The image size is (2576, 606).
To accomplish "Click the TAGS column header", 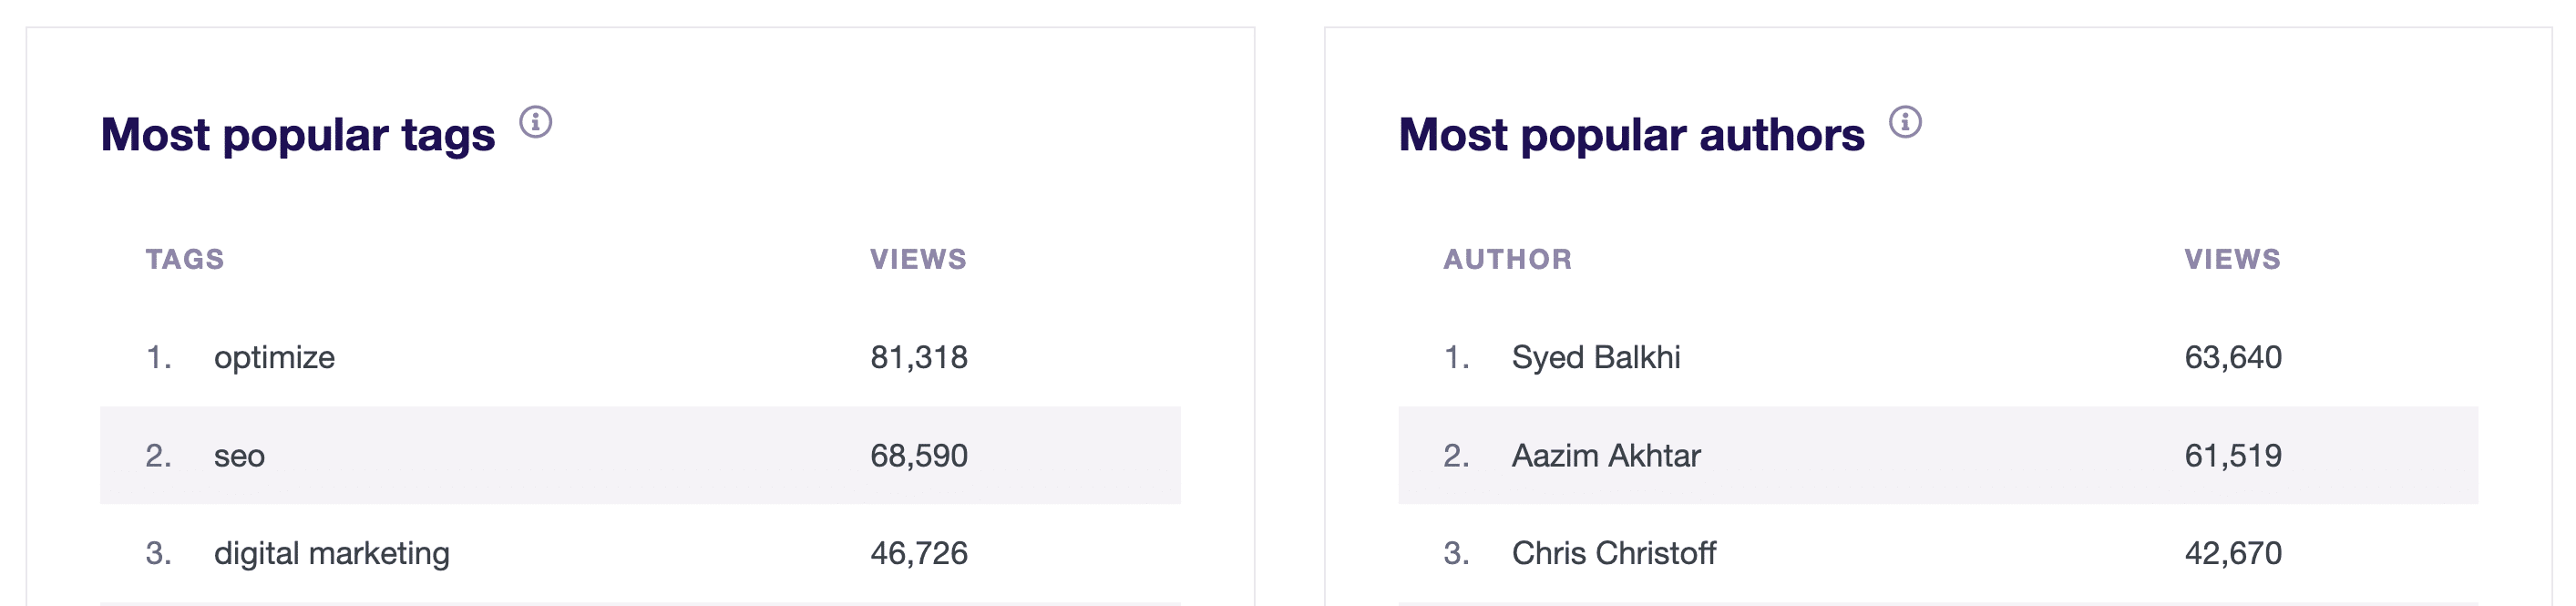I will coord(185,259).
